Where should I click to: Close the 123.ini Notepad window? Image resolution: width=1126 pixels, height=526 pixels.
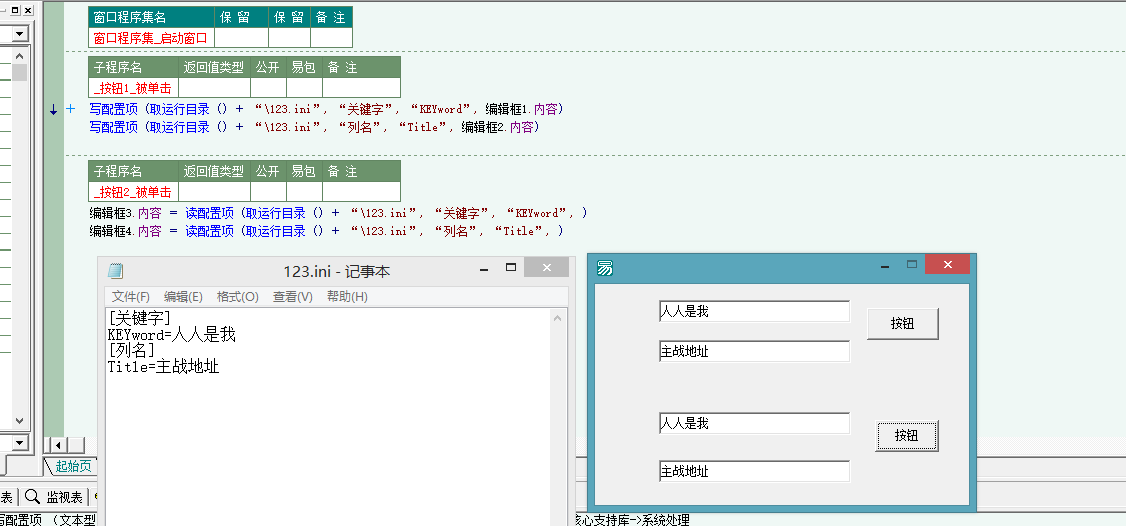click(546, 267)
